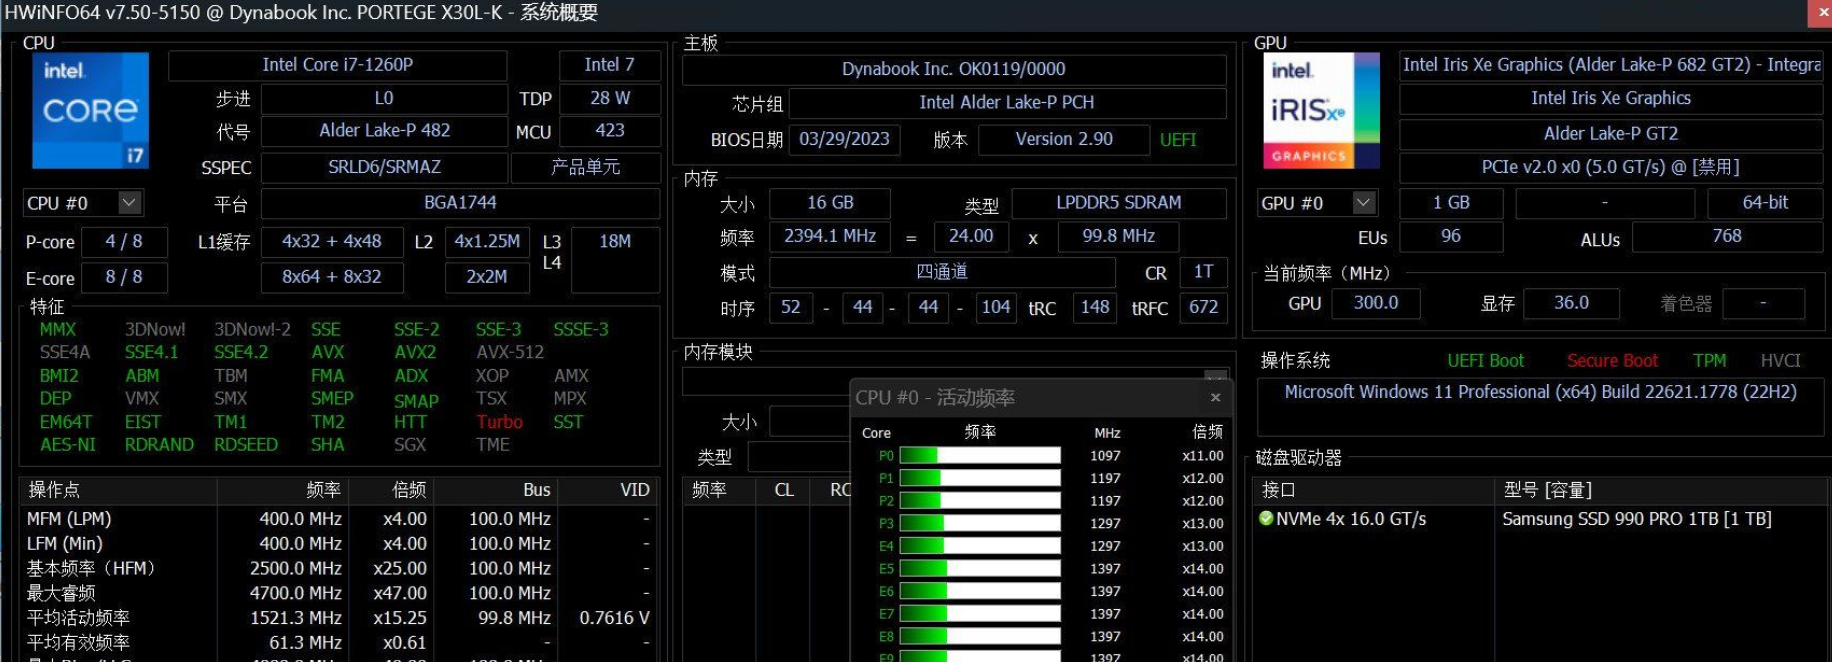Click the E8 core frequency bar

[x=980, y=636]
